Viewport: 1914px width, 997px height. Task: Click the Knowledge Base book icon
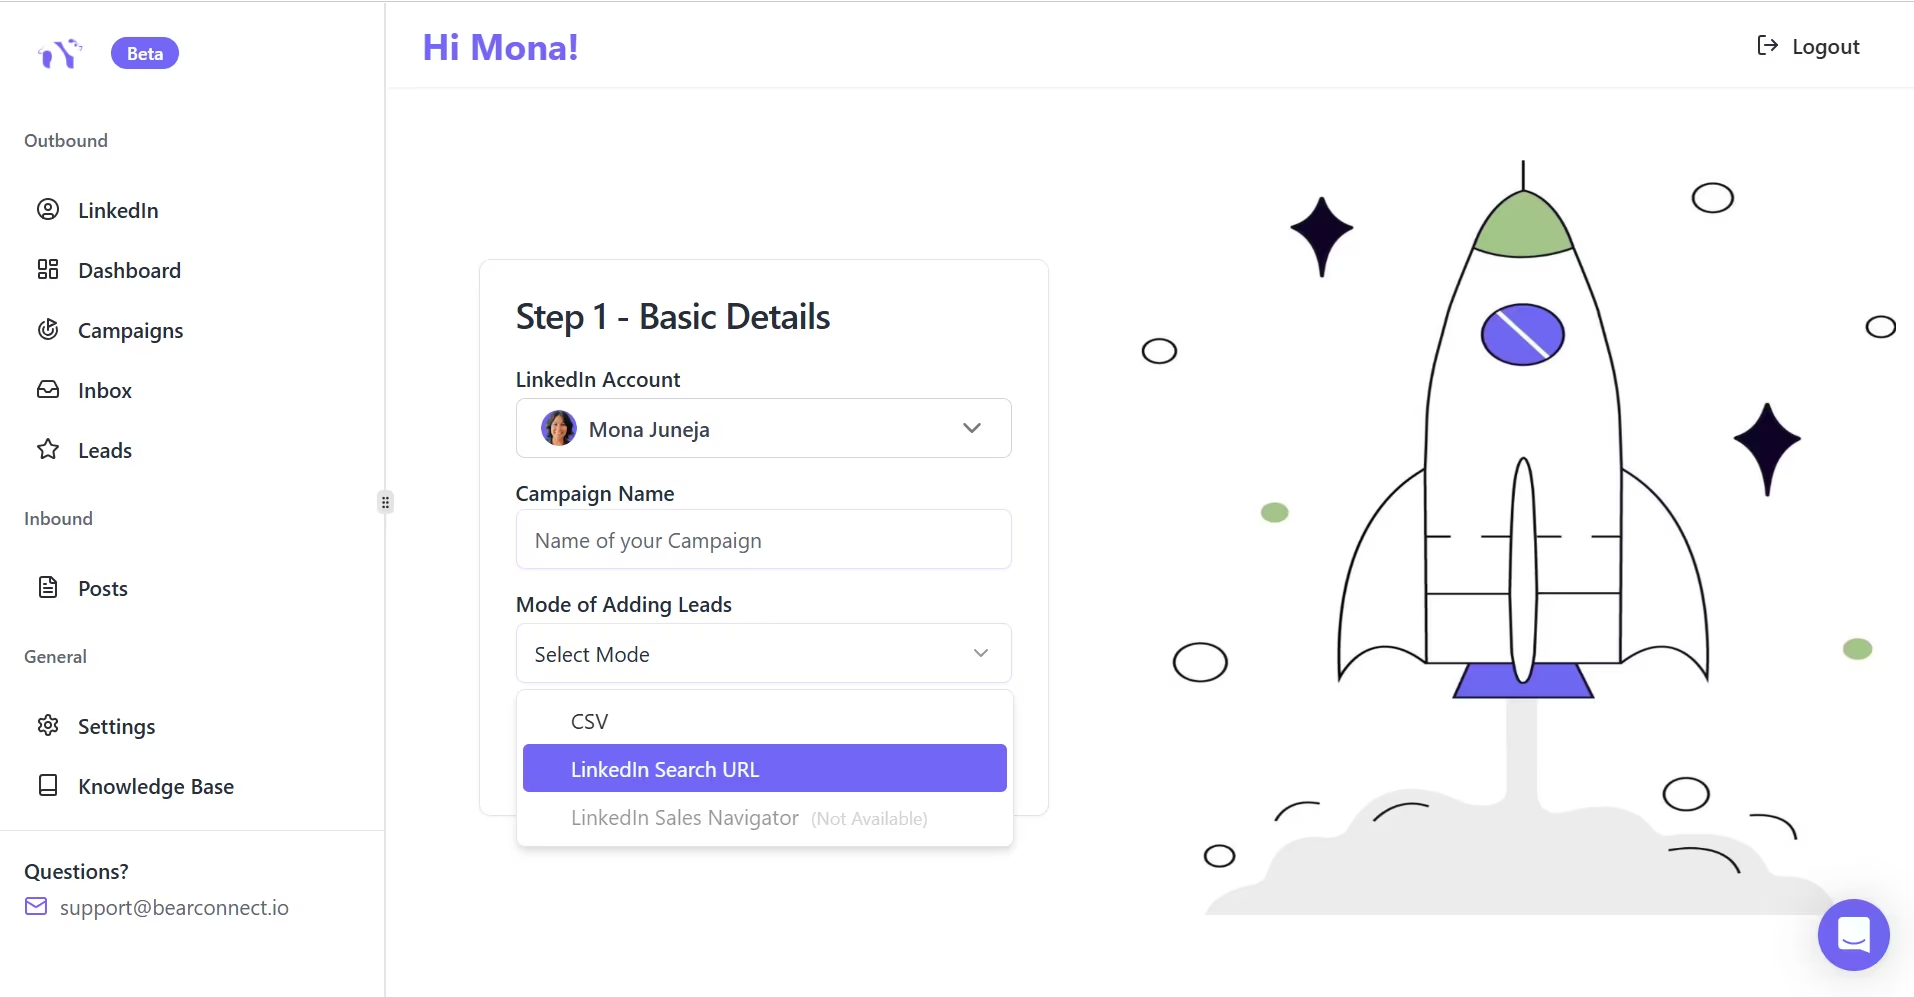48,786
